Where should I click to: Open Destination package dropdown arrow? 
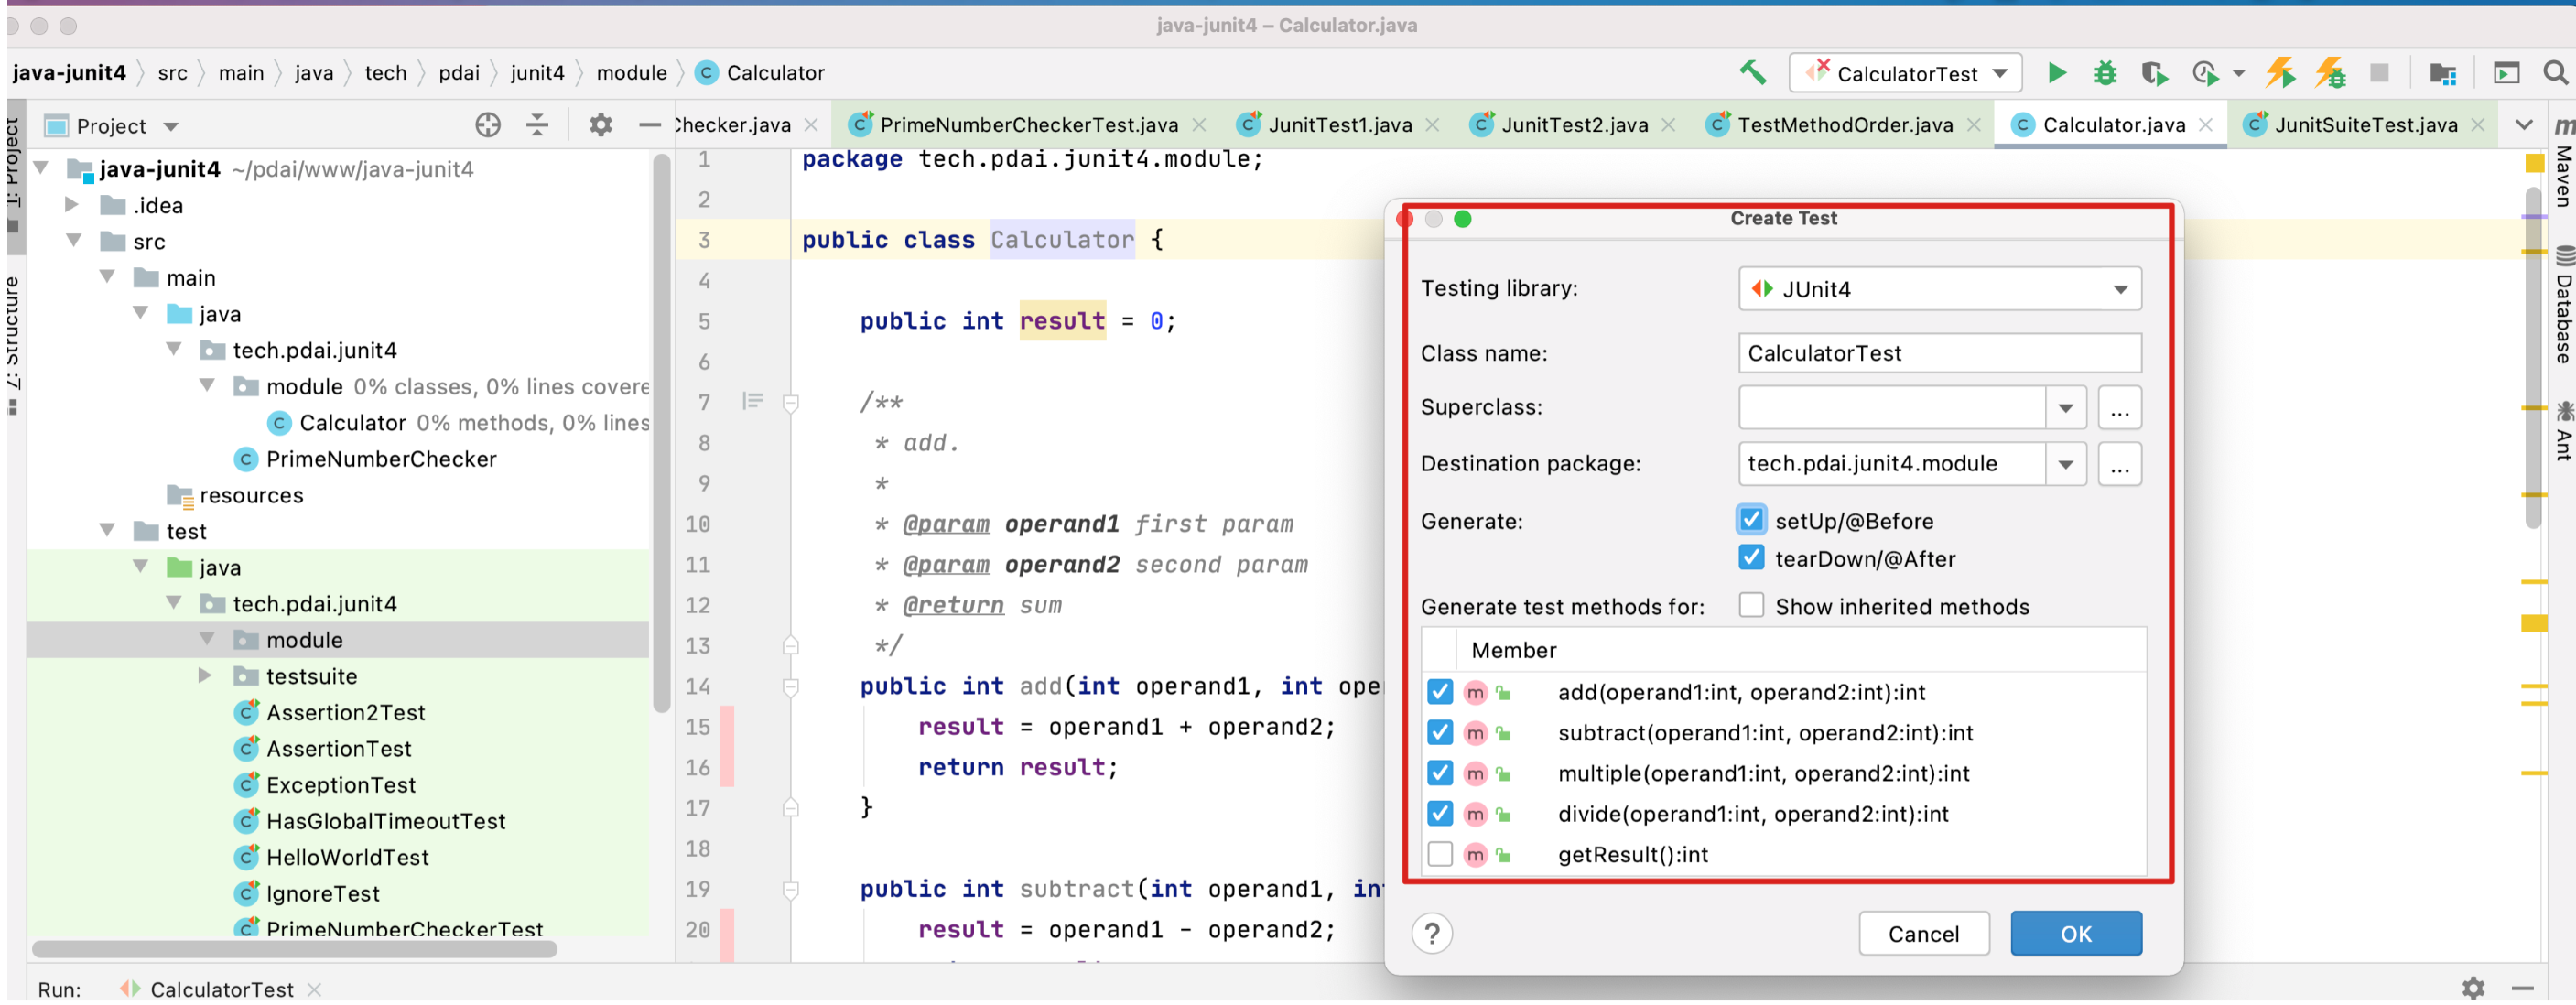pyautogui.click(x=2065, y=465)
